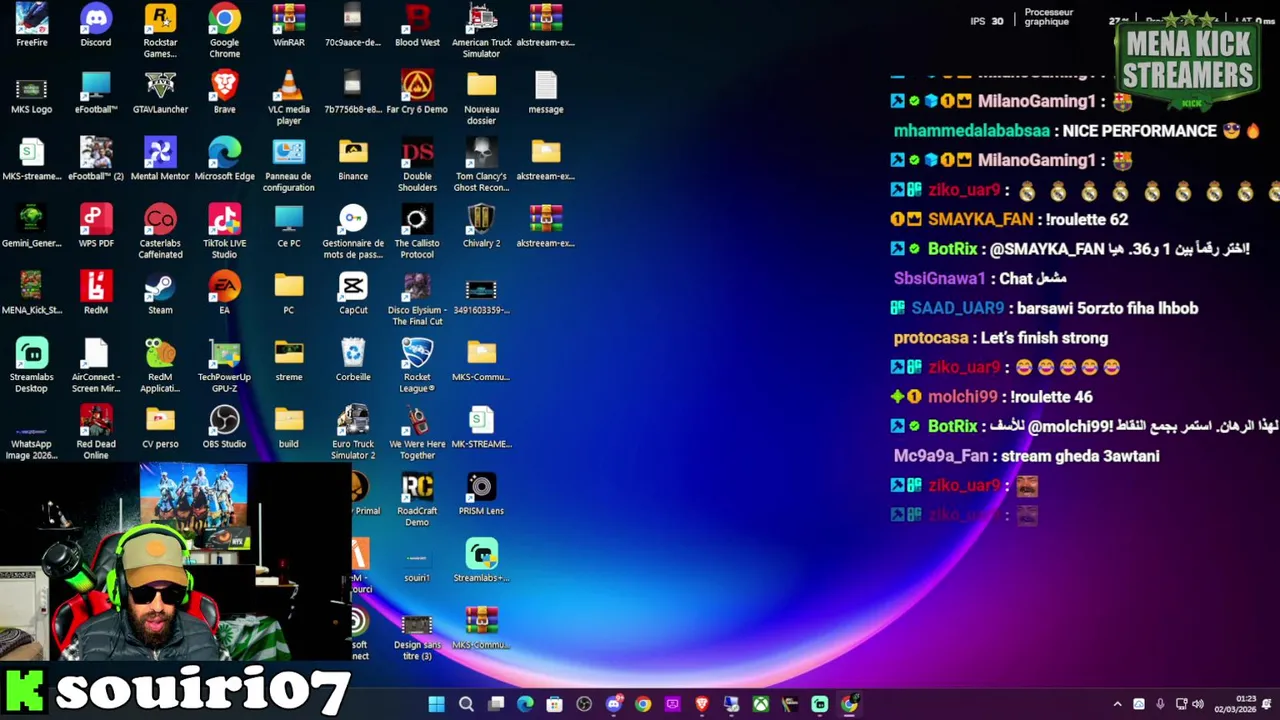The height and width of the screenshot is (720, 1280).
Task: Launch TechPowerUp GPU-Z shortcut
Action: 224,365
